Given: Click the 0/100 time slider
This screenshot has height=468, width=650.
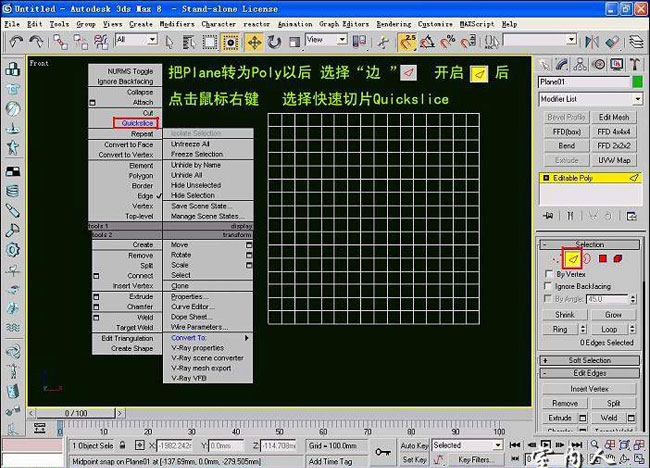Looking at the screenshot, I should click(x=76, y=413).
